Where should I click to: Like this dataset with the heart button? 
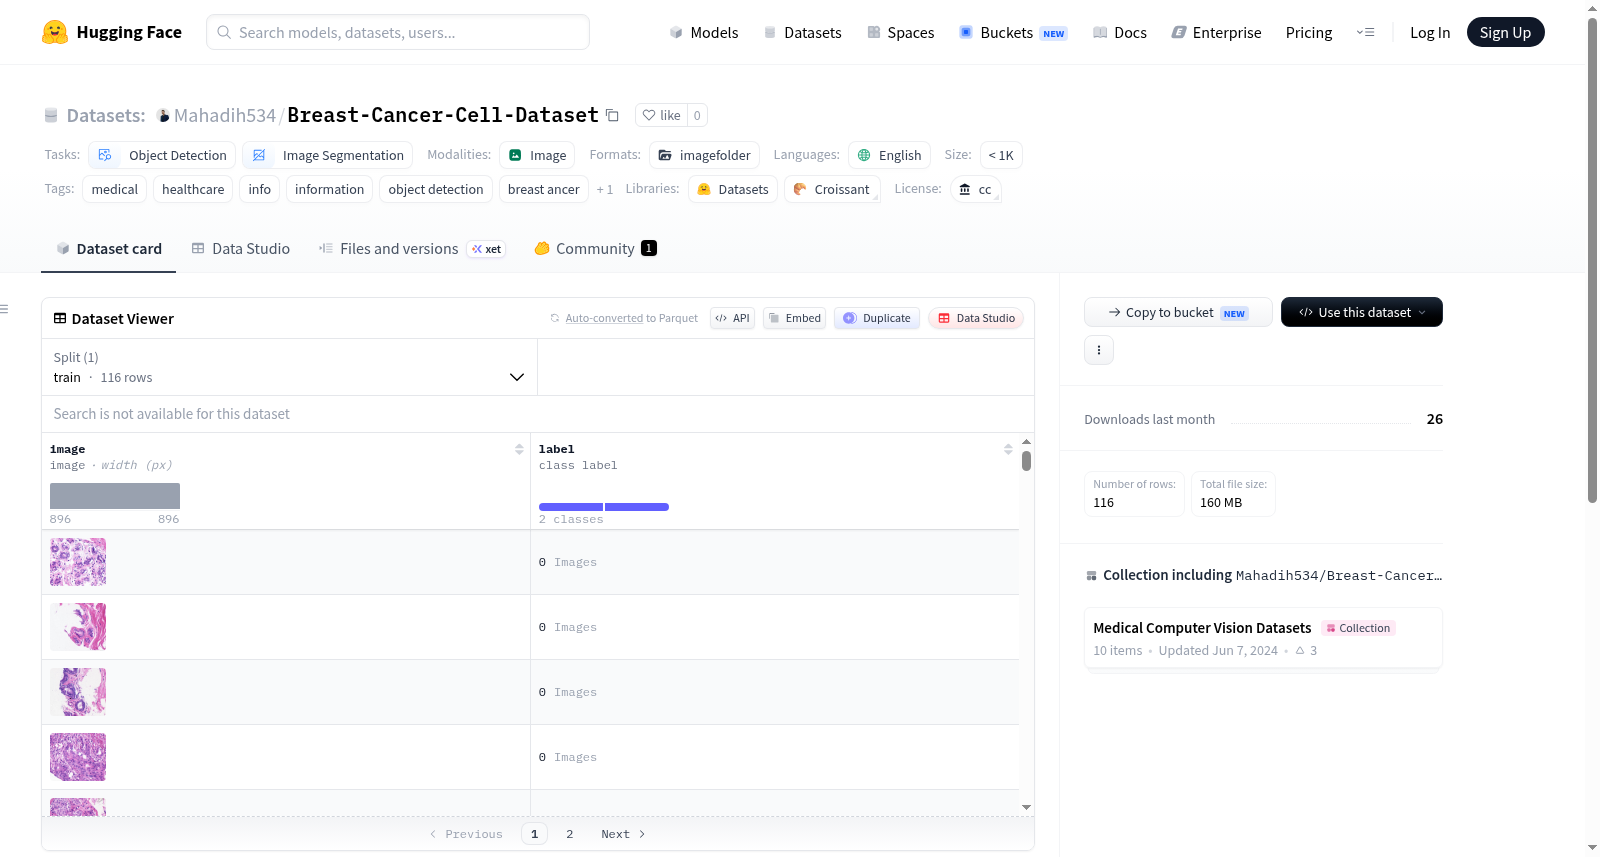click(x=661, y=115)
